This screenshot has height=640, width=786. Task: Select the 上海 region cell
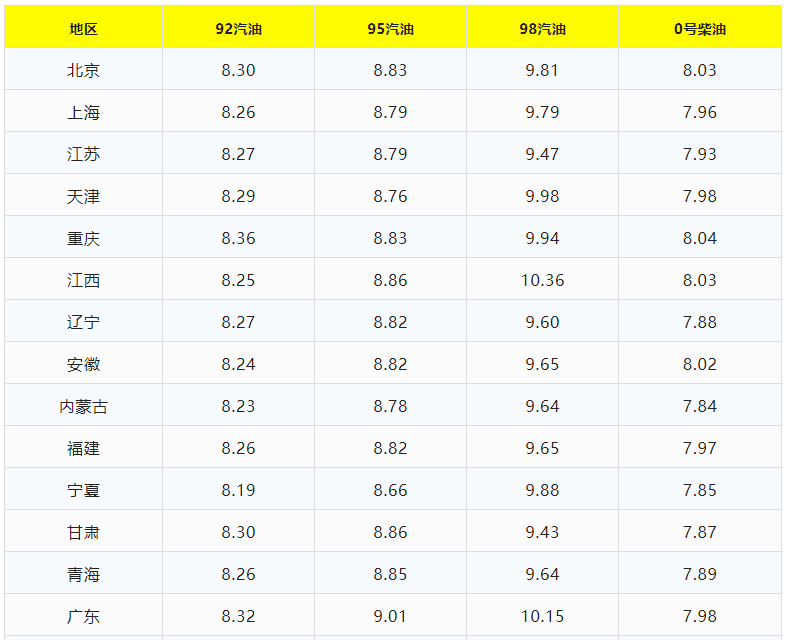83,112
